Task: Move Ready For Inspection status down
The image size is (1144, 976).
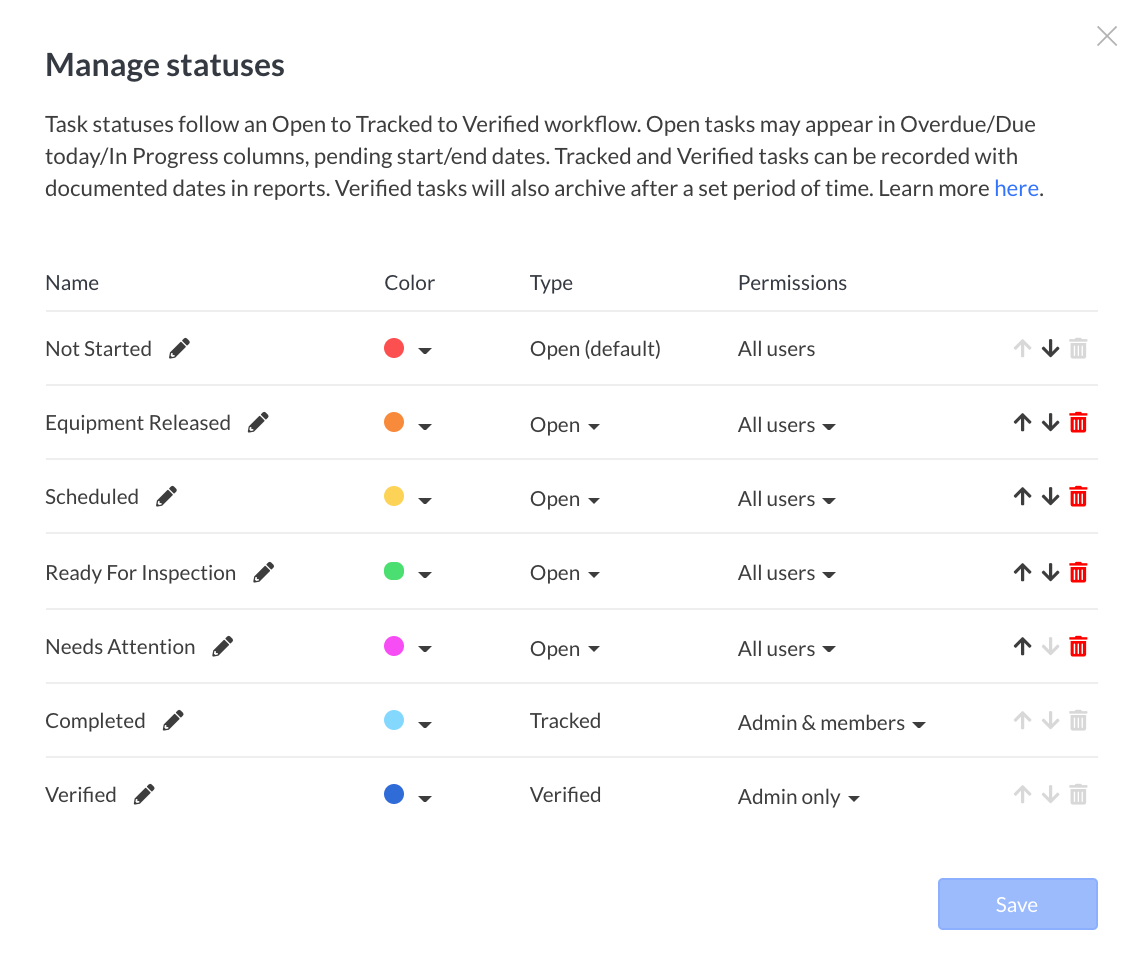Action: (1050, 572)
